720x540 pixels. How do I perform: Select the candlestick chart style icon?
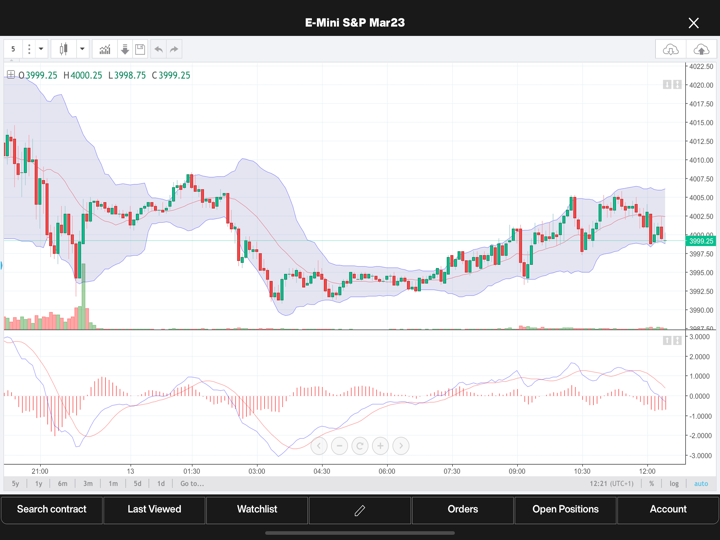[64, 49]
